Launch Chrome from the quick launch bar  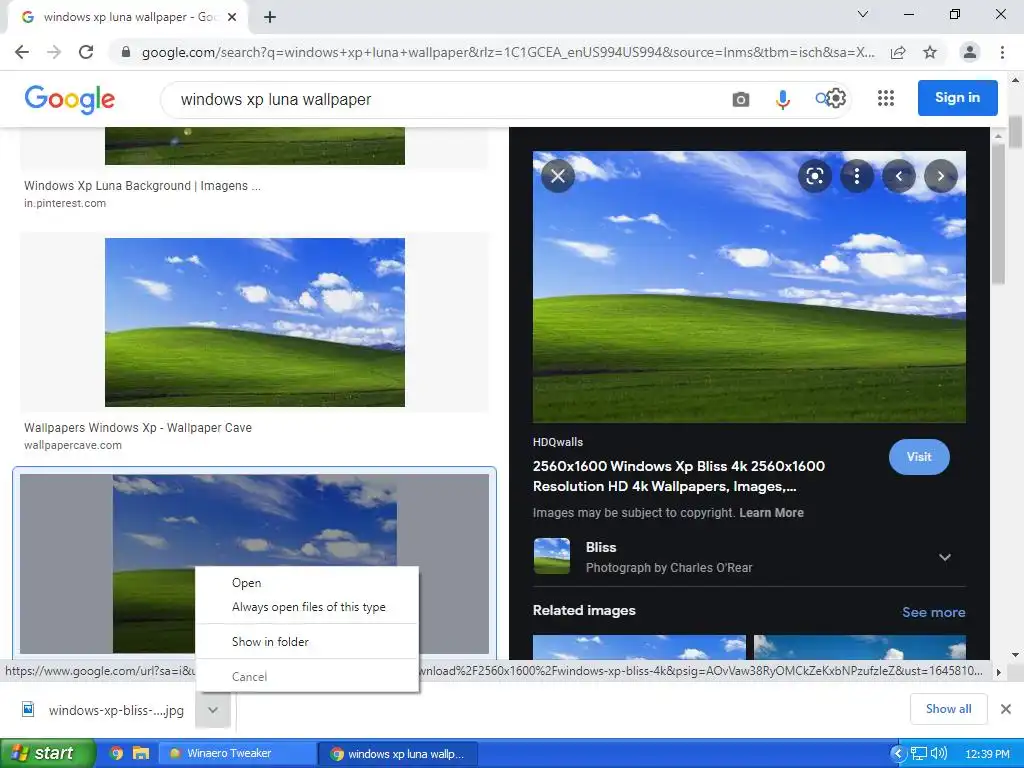coord(116,753)
